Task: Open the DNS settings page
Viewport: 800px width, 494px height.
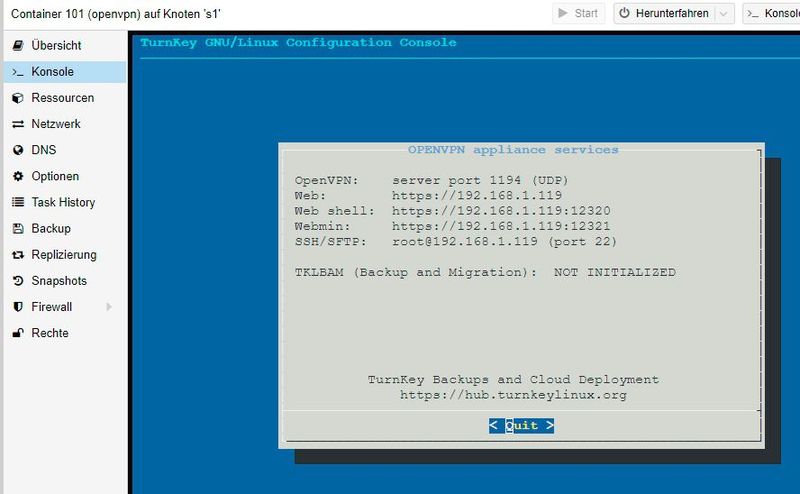Action: 65,150
